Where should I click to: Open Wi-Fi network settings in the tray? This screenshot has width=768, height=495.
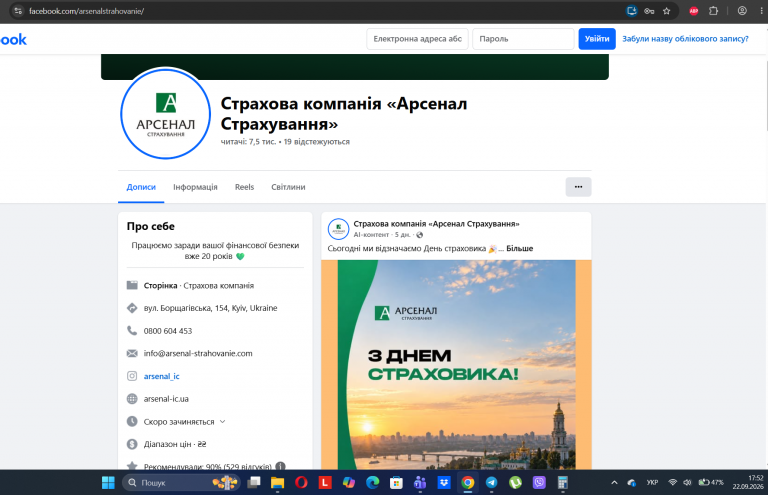[x=672, y=483]
